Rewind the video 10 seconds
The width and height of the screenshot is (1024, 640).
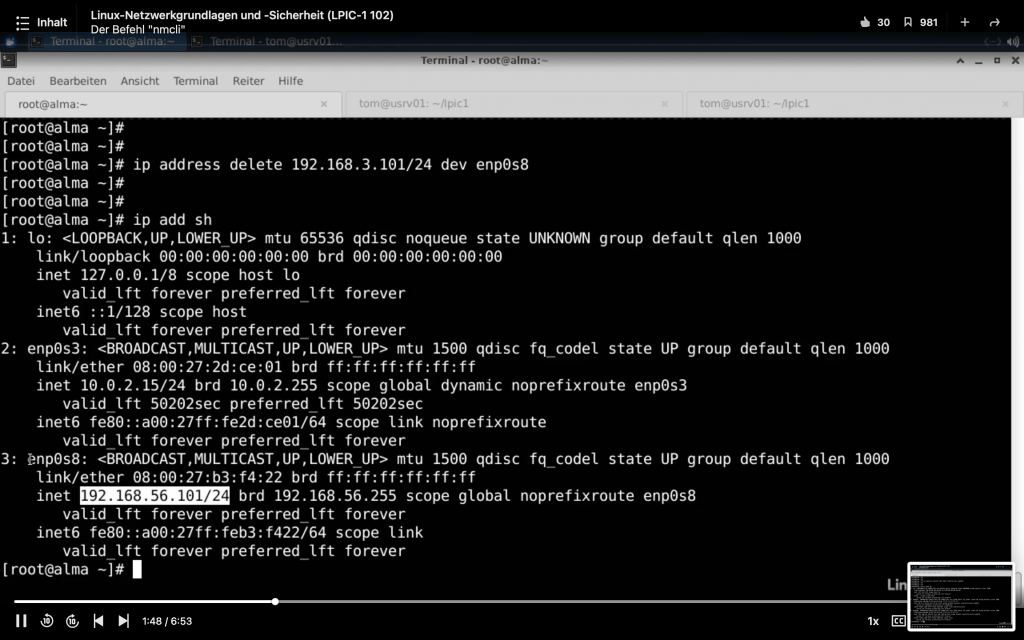coord(47,621)
